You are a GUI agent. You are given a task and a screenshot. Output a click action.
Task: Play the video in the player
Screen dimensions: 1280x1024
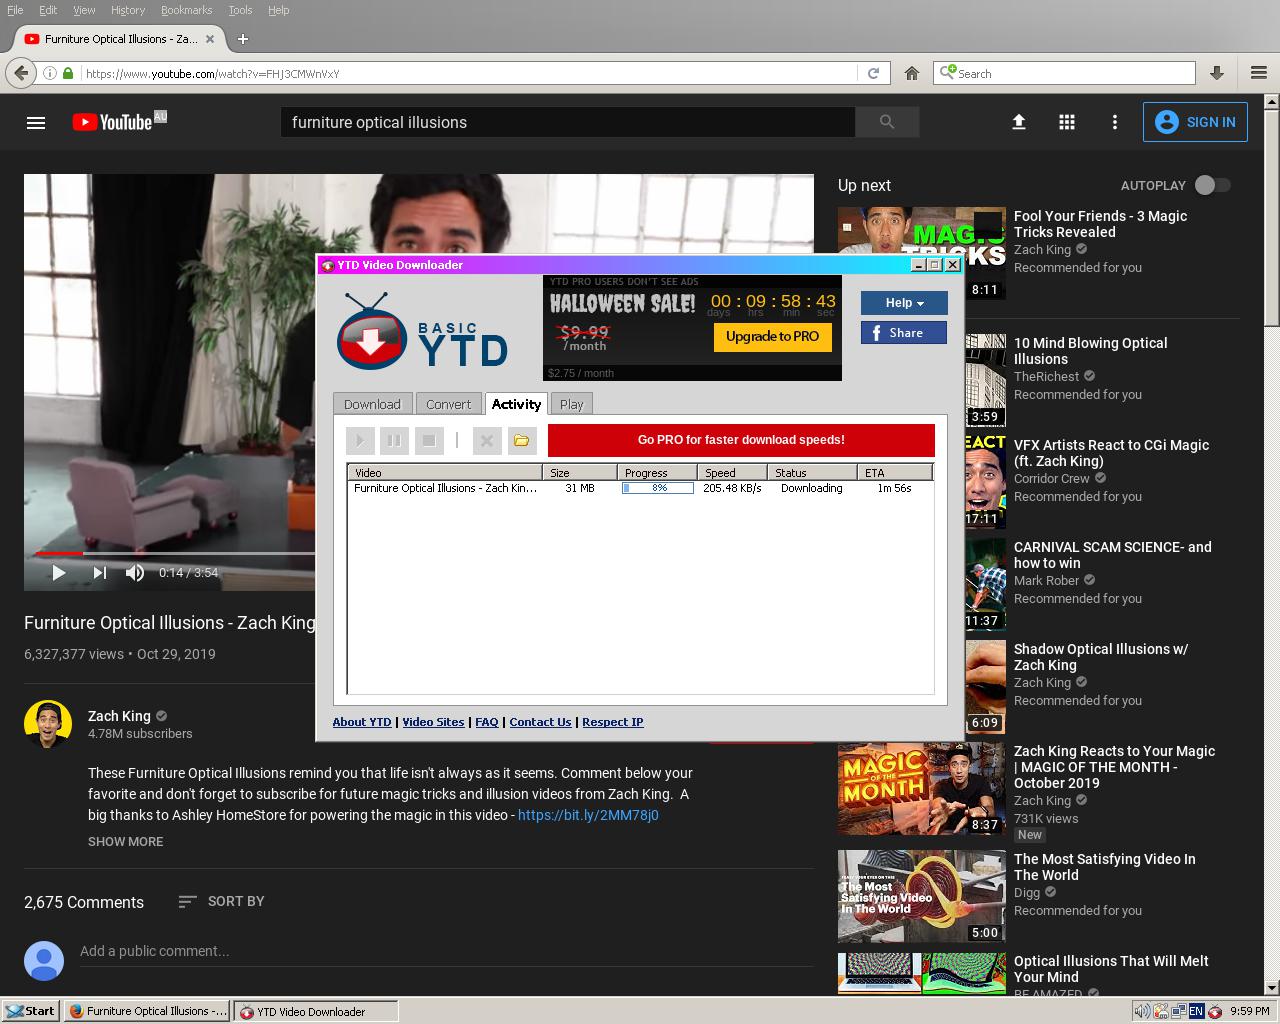pos(58,573)
